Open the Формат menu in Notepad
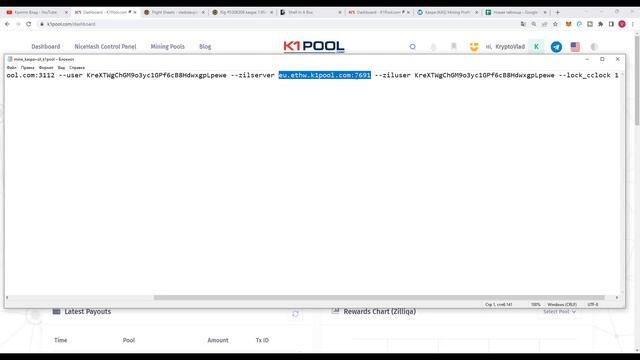The height and width of the screenshot is (360, 640). [x=46, y=67]
